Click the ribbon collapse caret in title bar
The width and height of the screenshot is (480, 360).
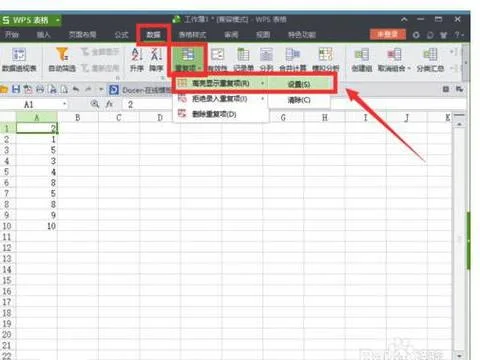click(404, 20)
